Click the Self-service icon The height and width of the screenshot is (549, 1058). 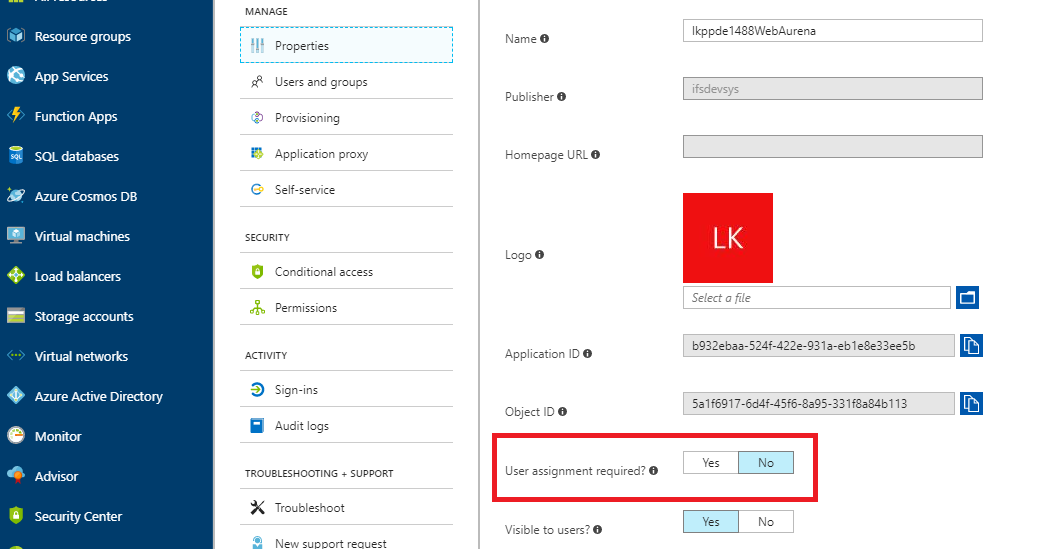[257, 190]
